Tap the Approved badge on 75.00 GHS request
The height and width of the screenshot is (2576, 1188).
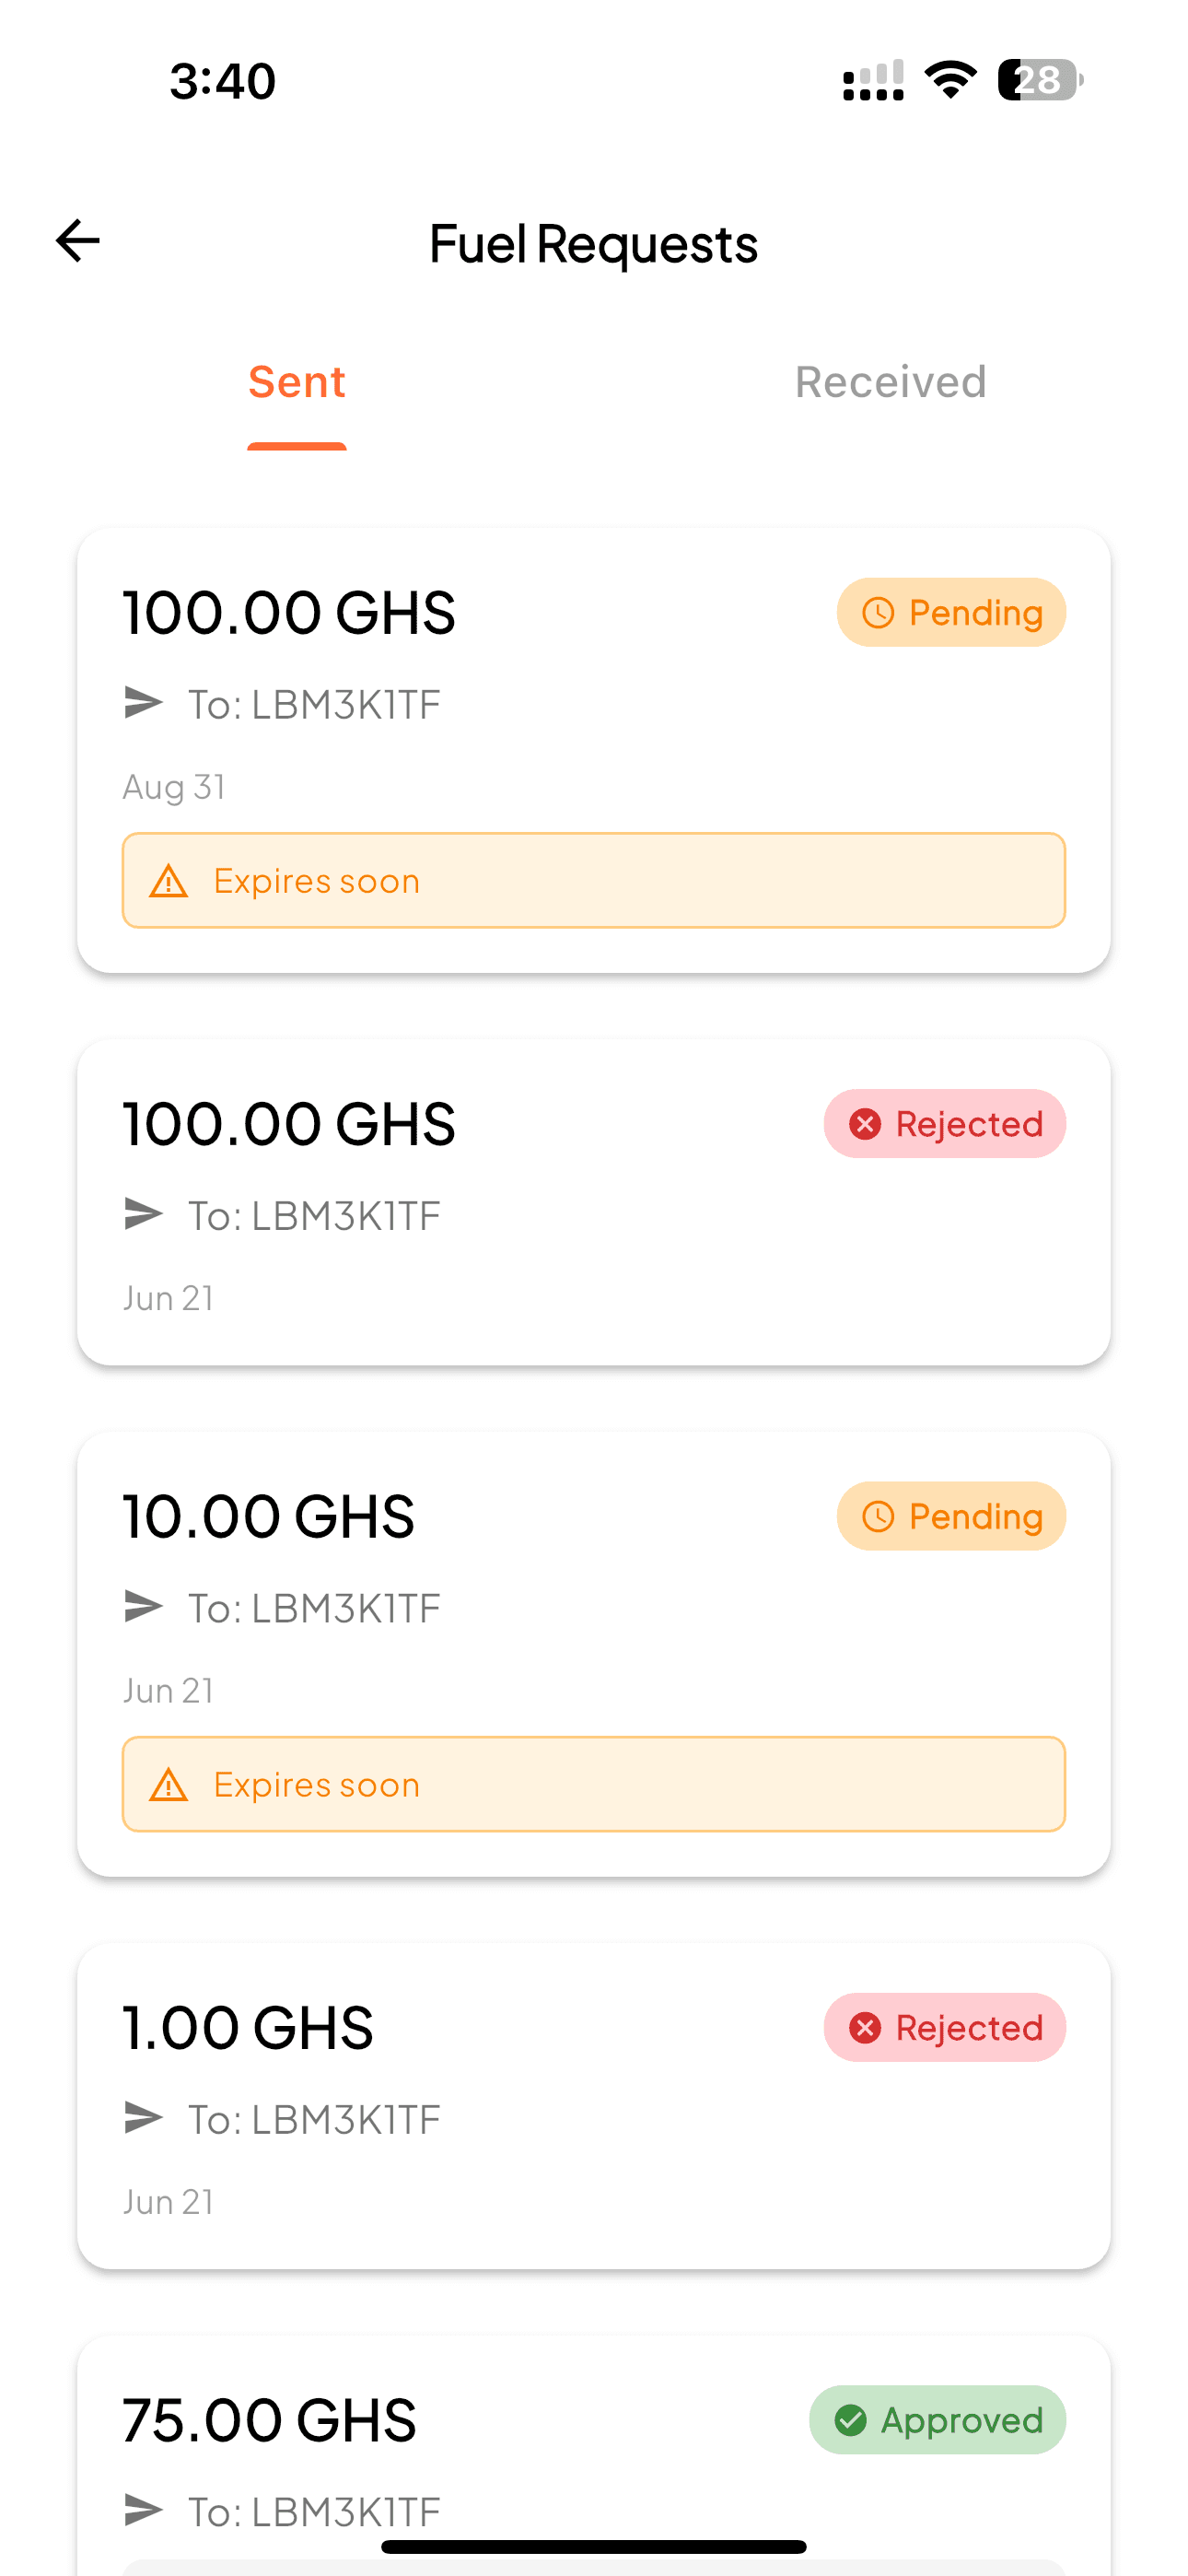click(937, 2420)
